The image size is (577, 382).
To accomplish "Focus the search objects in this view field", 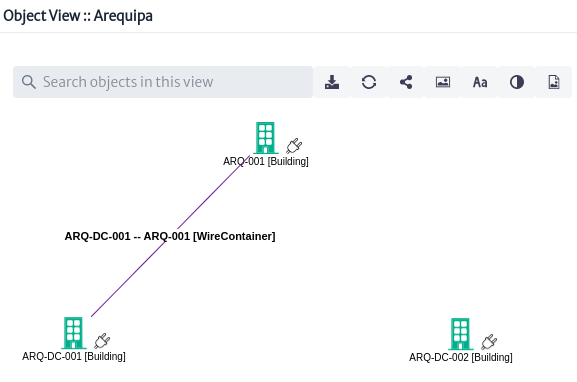I will pyautogui.click(x=163, y=82).
